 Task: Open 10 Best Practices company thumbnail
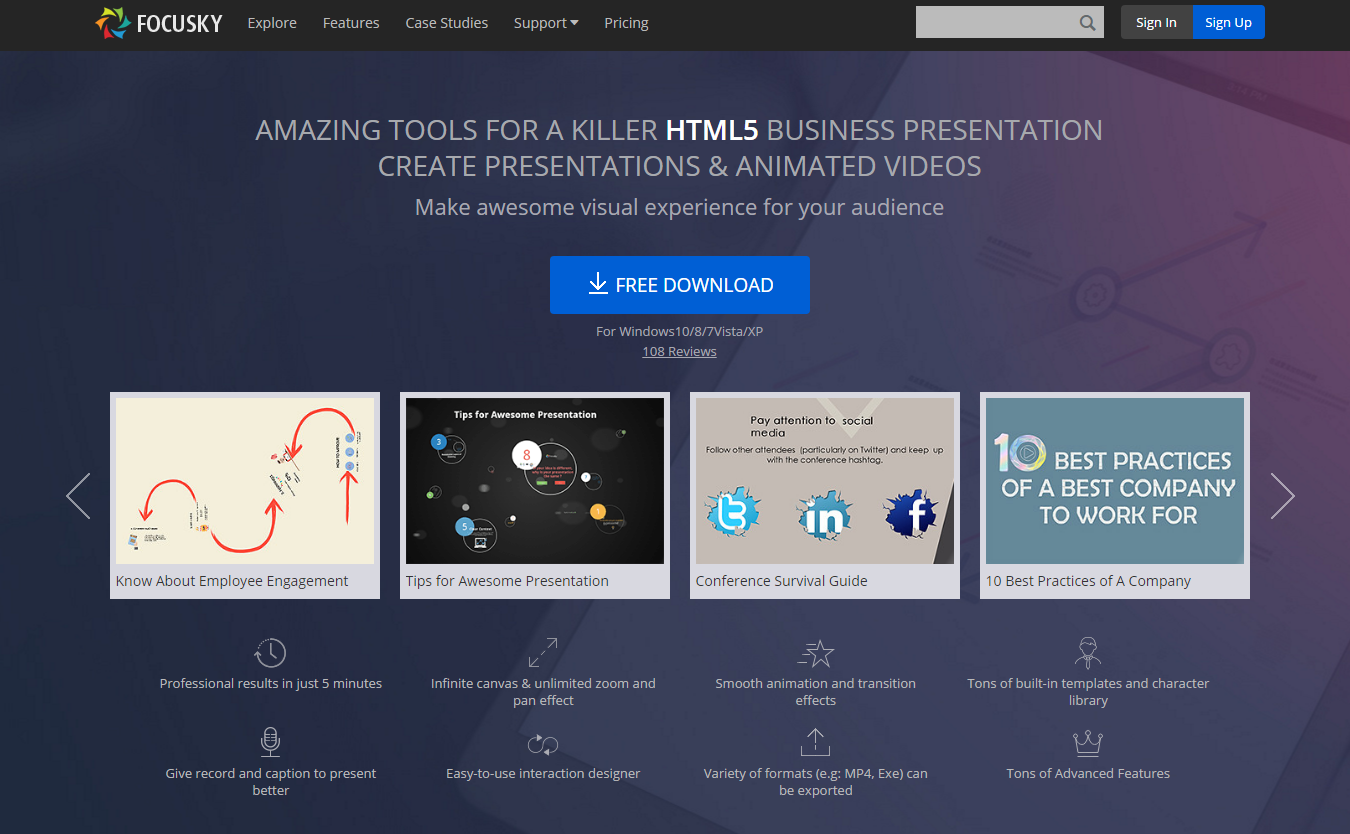[x=1115, y=481]
